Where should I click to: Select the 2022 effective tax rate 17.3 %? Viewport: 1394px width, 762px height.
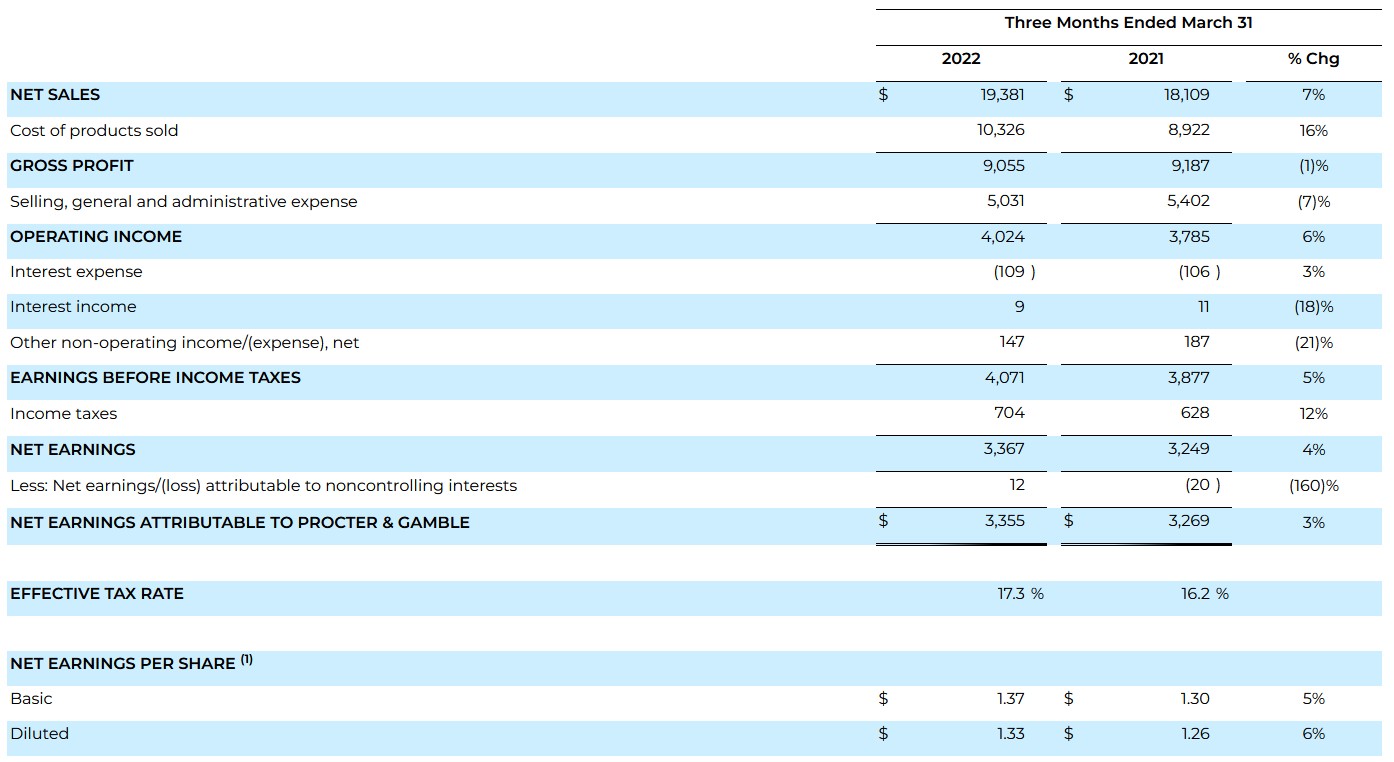(x=1021, y=594)
